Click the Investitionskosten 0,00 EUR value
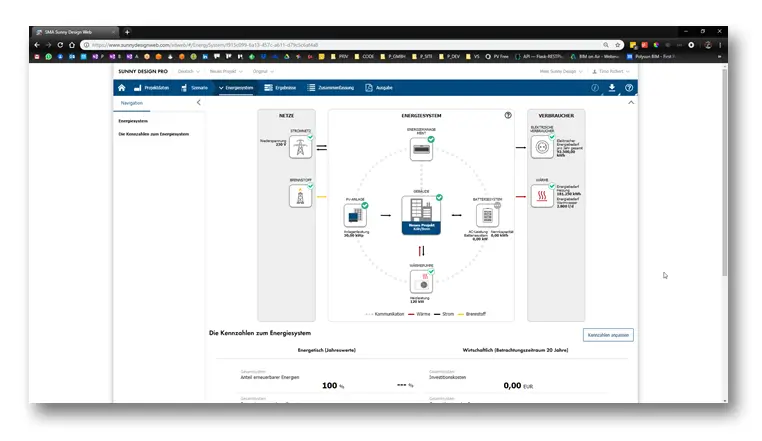762x441 pixels. point(518,386)
